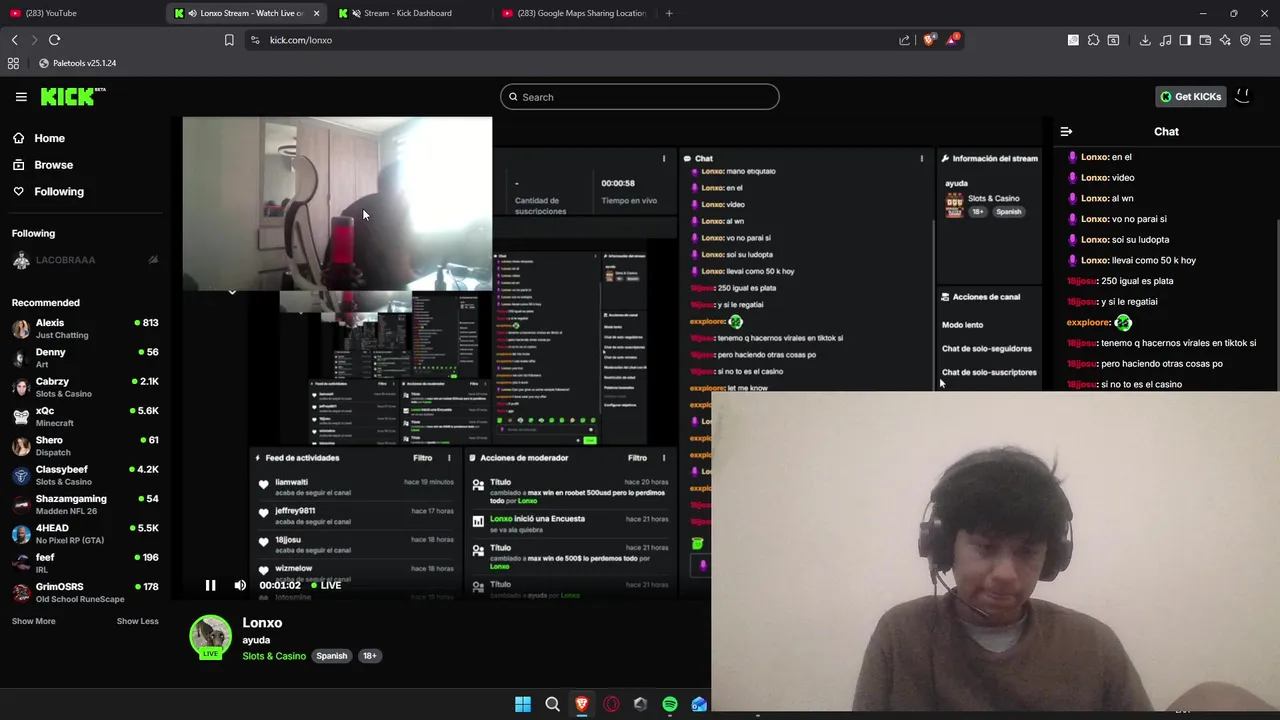Open Brave Shields icon
Screen dimensions: 1280x720
930,40
